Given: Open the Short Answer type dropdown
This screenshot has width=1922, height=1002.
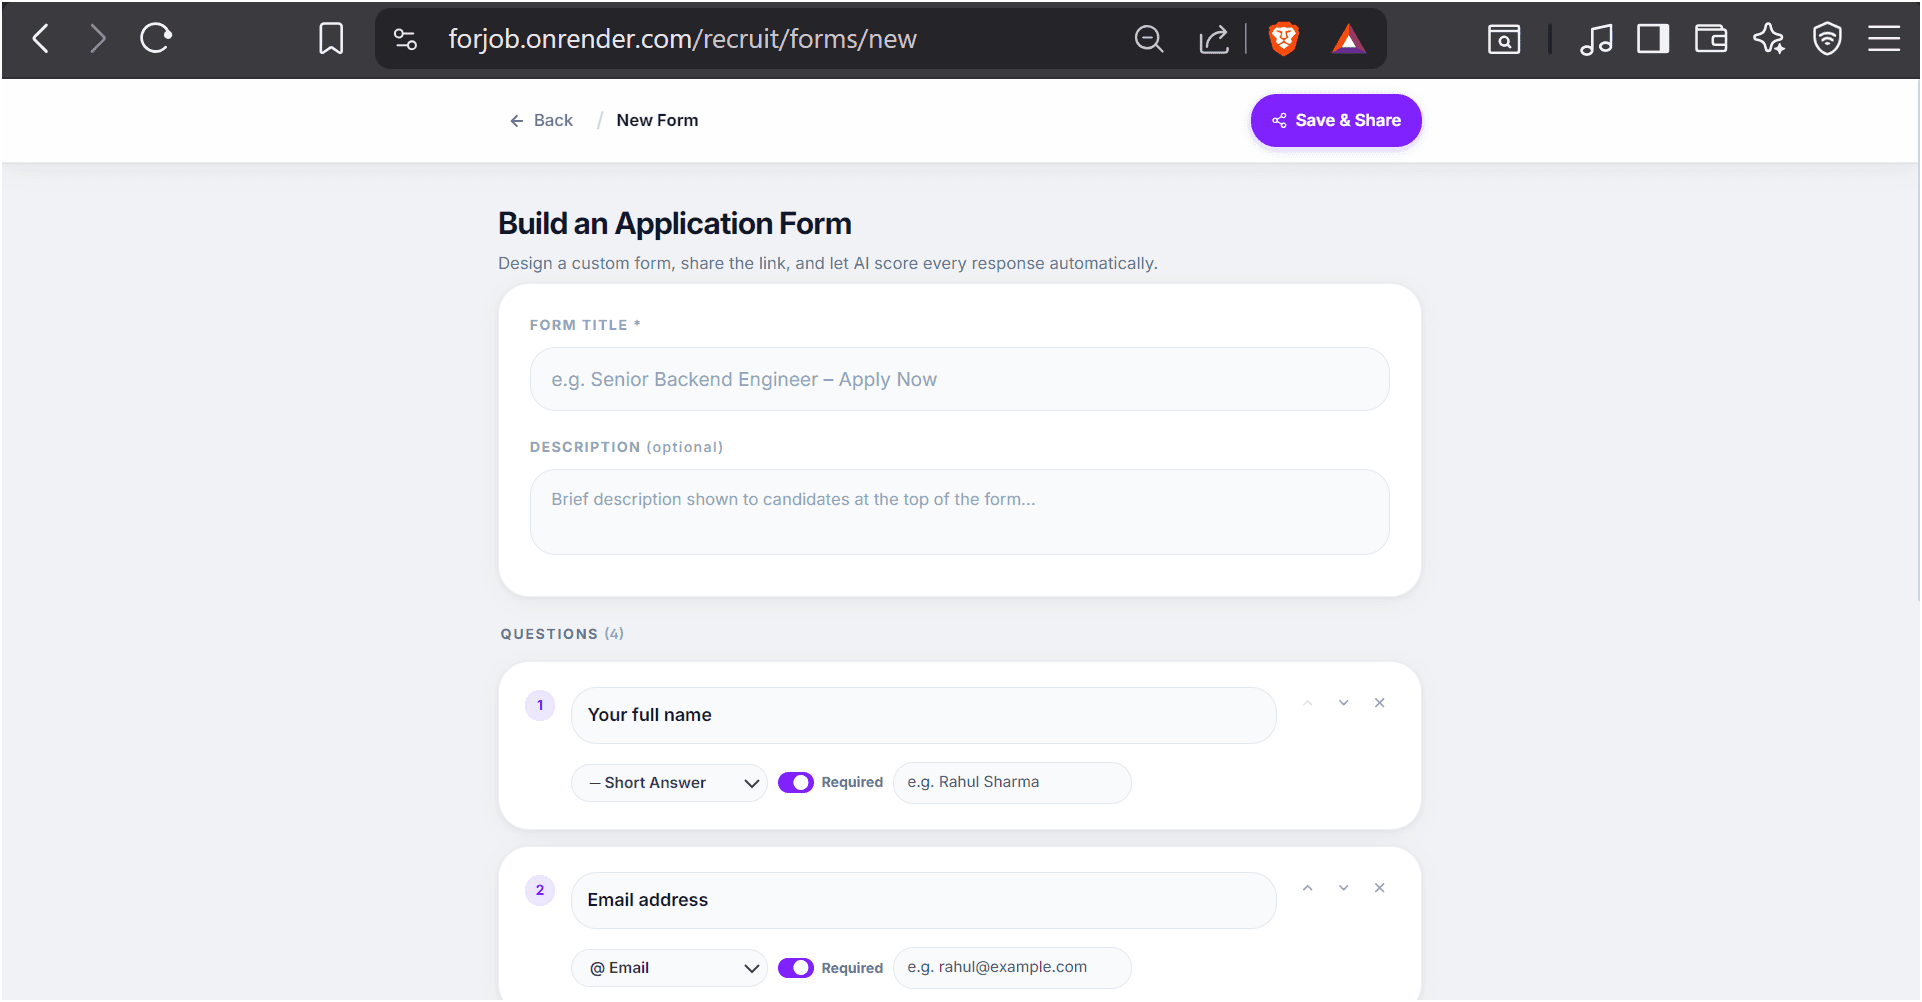Looking at the screenshot, I should 669,783.
